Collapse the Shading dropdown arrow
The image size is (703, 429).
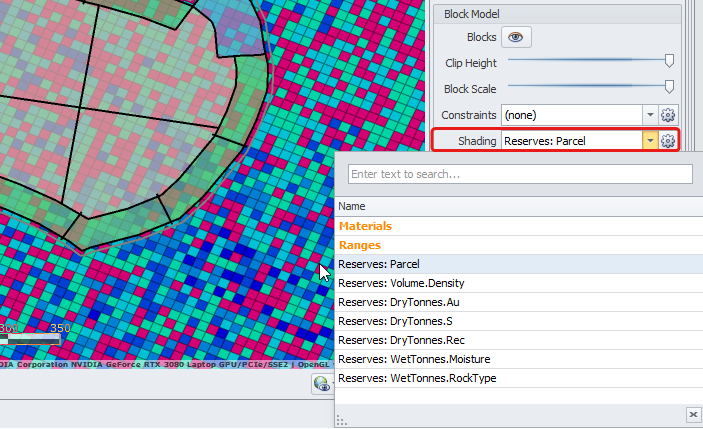(650, 141)
